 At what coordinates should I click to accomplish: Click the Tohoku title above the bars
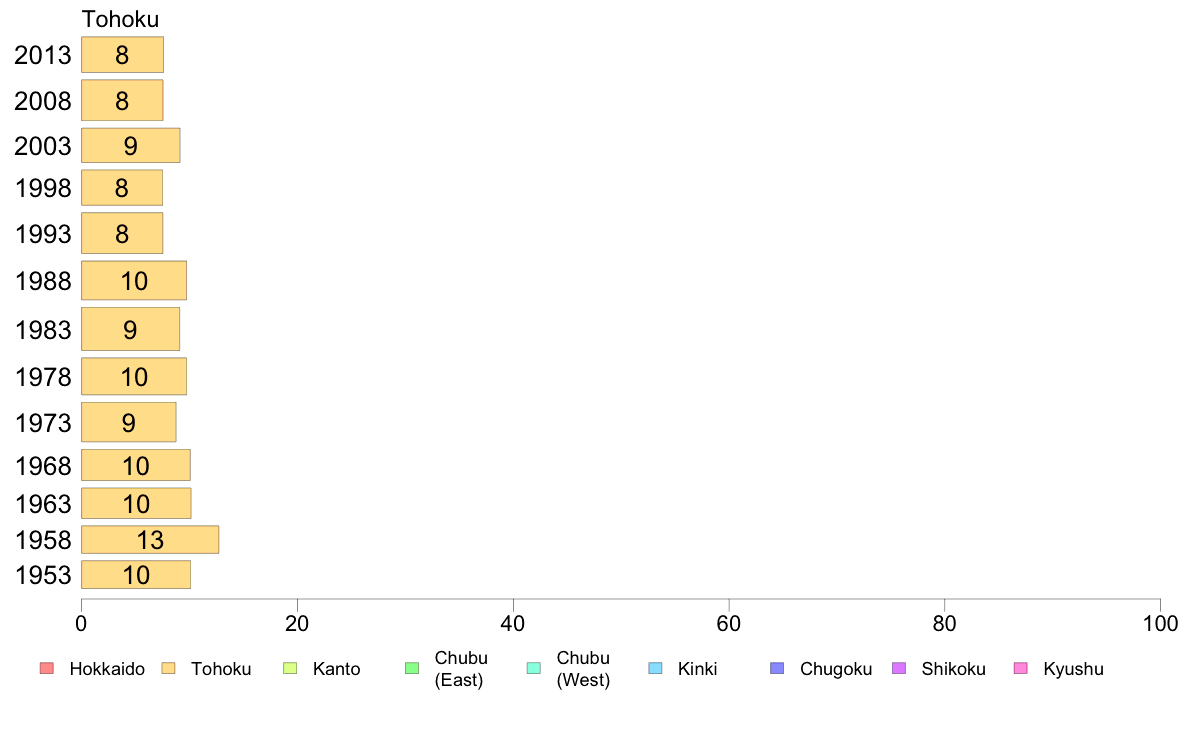[120, 19]
